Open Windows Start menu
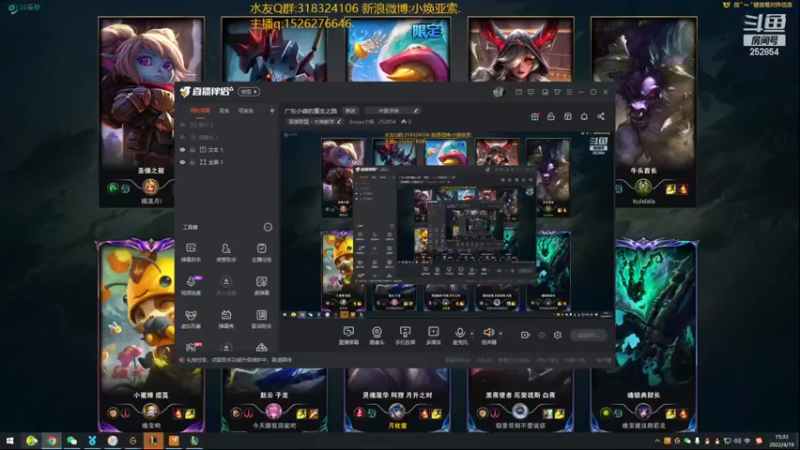 point(10,441)
